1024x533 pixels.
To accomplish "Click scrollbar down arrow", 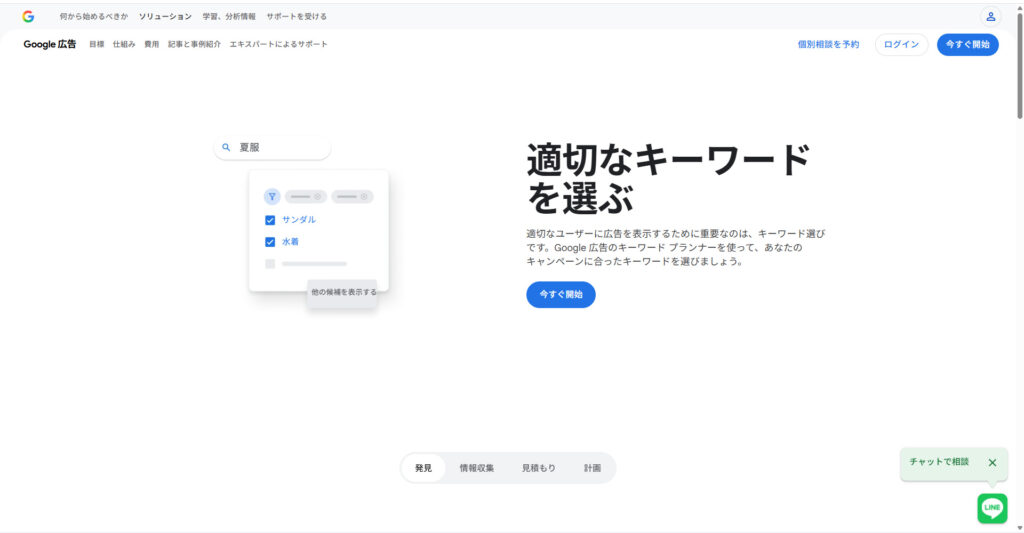I will [1019, 528].
